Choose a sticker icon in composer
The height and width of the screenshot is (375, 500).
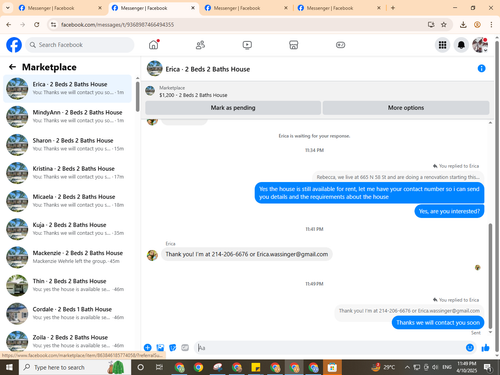[x=173, y=348]
